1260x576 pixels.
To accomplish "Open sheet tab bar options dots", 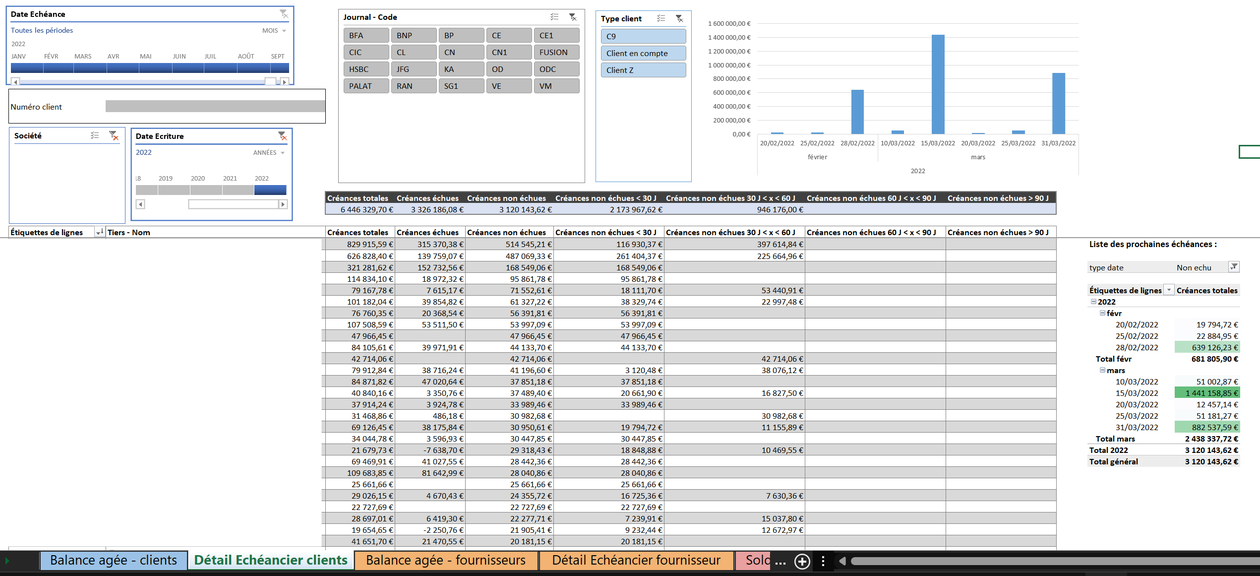I will [x=824, y=561].
